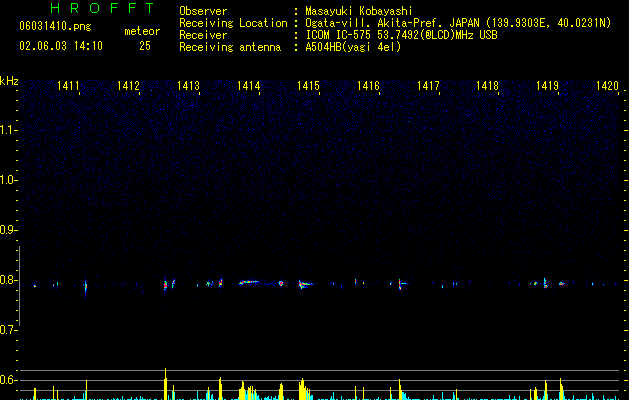Viewport: 629px width, 400px height.
Task: Click the kHz axis unit label
Action: pyautogui.click(x=9, y=81)
